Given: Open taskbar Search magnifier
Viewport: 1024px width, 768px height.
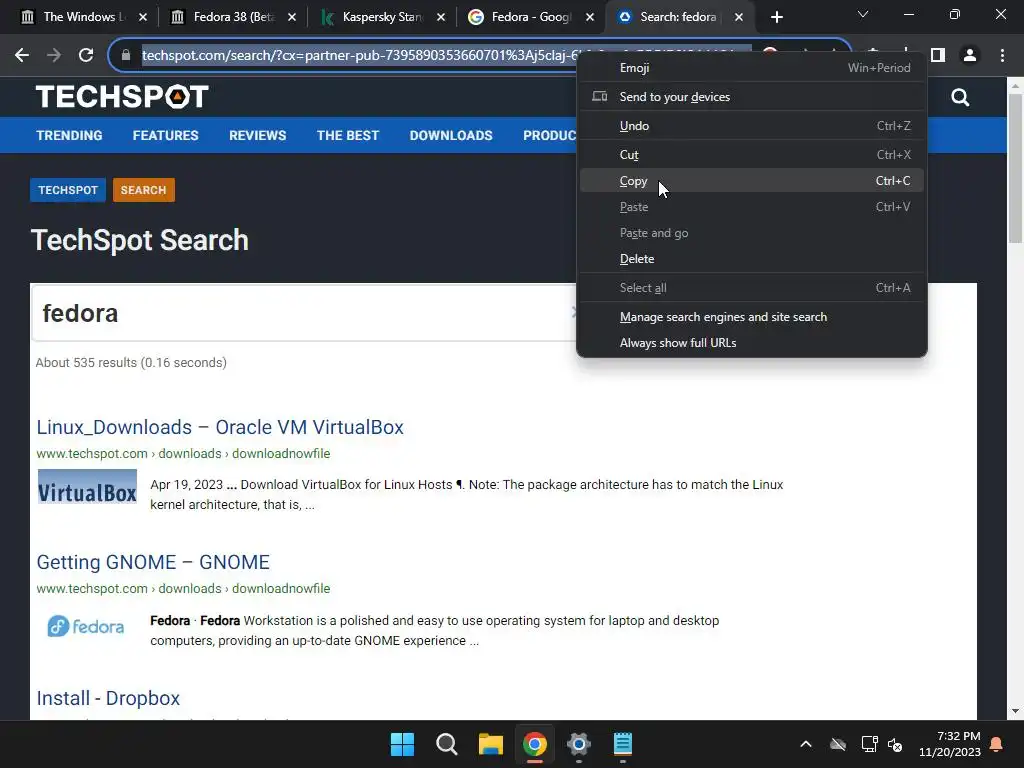Looking at the screenshot, I should click(447, 744).
